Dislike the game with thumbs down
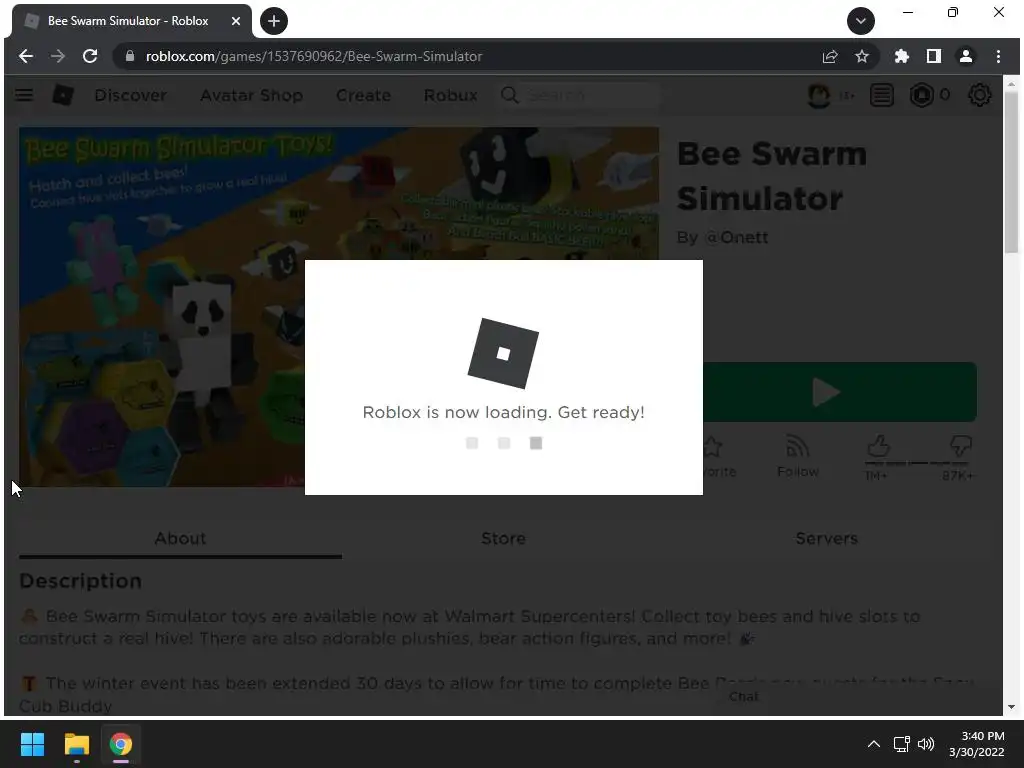The image size is (1024, 768). [961, 447]
